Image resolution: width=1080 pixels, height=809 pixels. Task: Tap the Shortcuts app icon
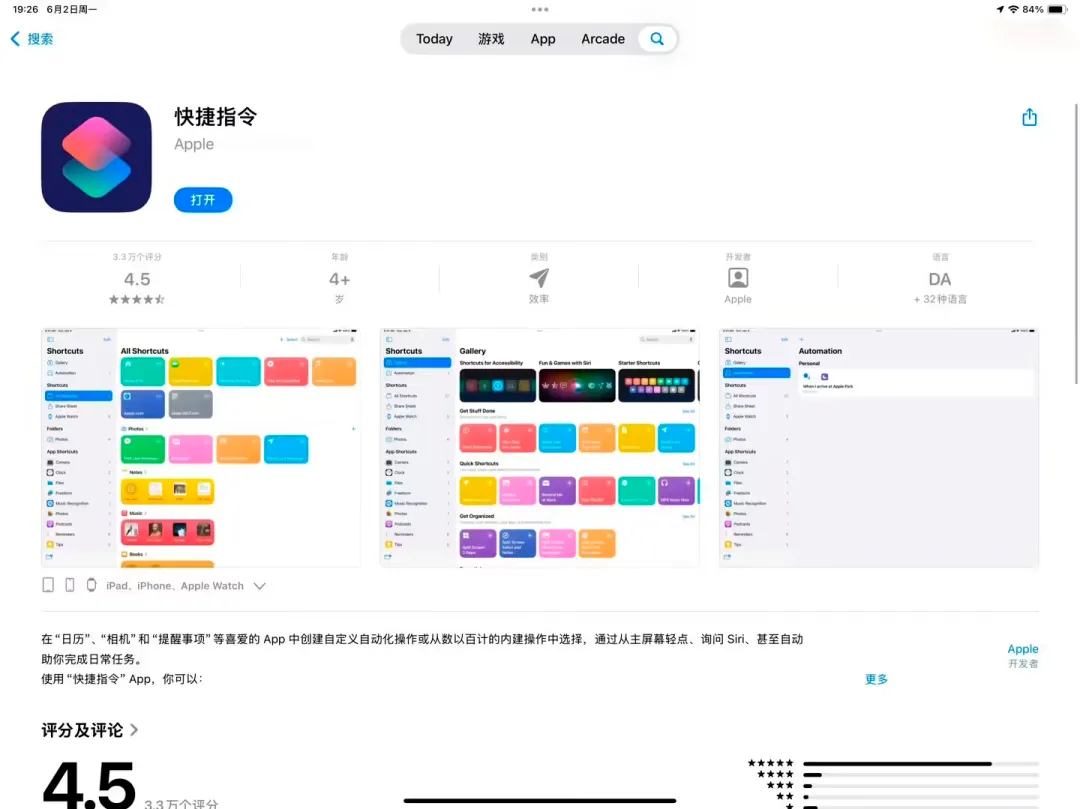[96, 157]
